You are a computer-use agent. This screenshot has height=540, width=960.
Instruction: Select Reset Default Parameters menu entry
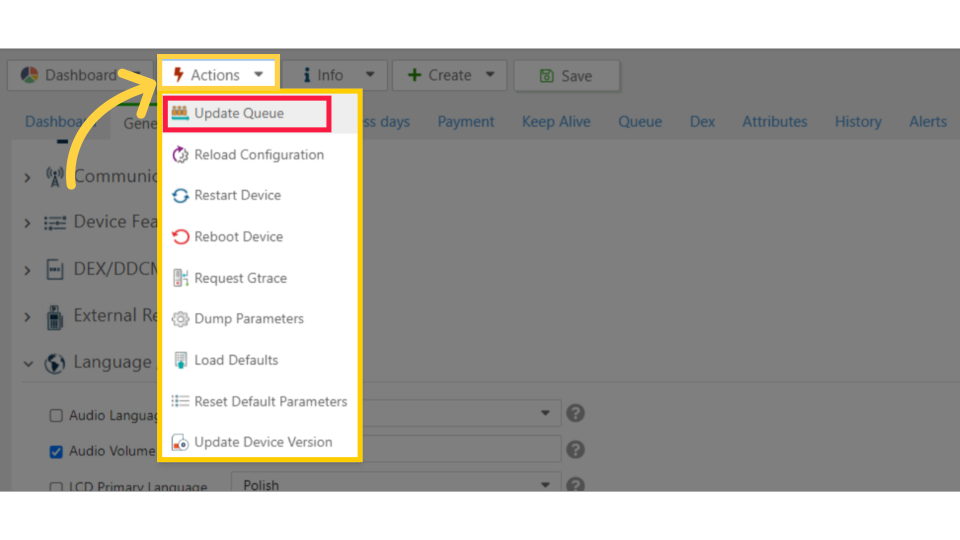coord(270,401)
